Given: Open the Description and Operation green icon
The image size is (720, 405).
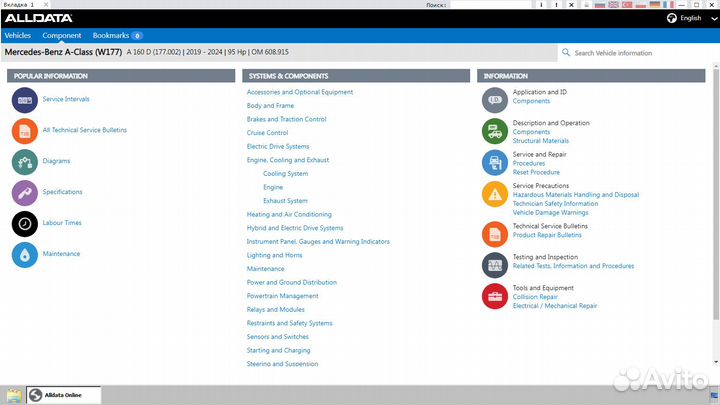Looking at the screenshot, I should pos(495,131).
